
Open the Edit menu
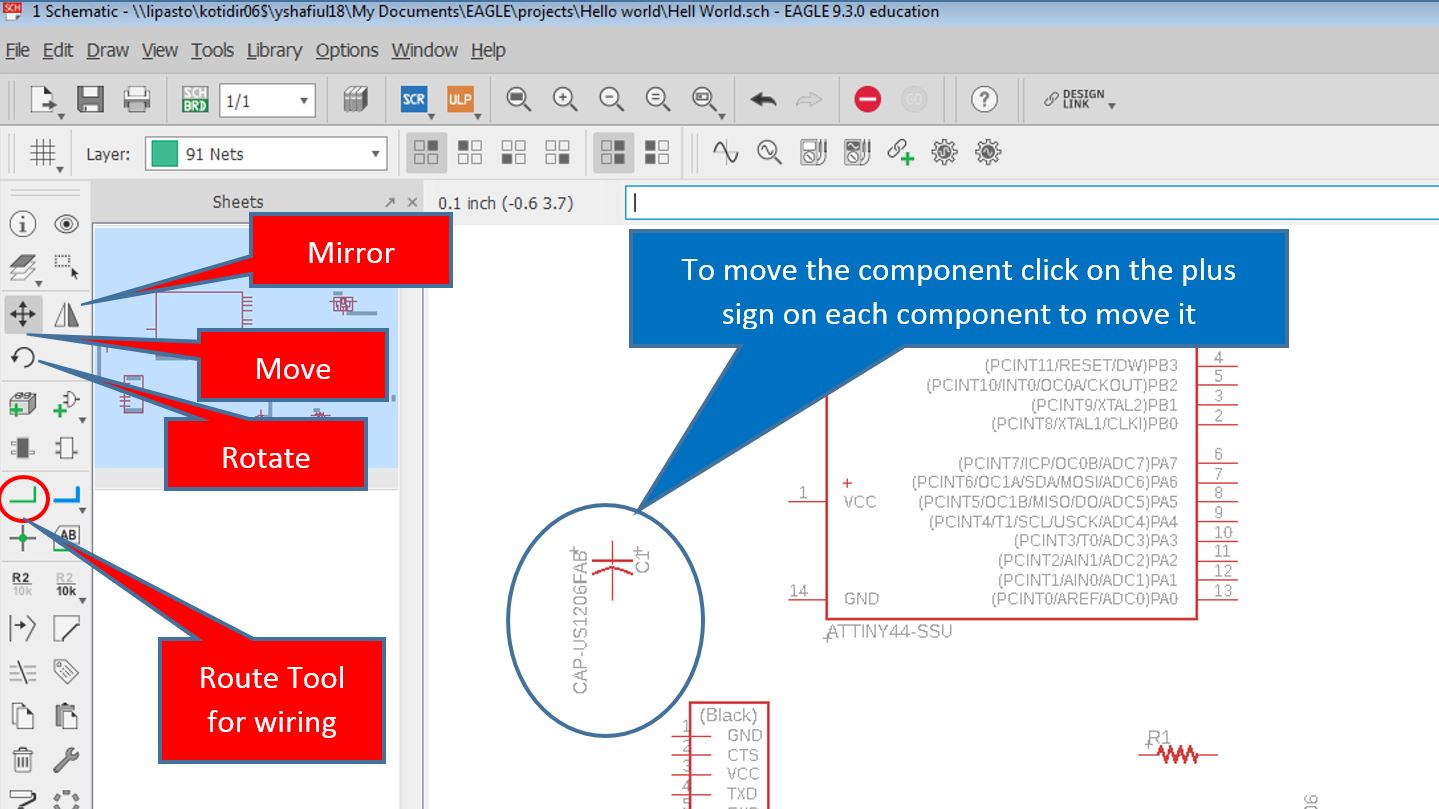click(58, 50)
